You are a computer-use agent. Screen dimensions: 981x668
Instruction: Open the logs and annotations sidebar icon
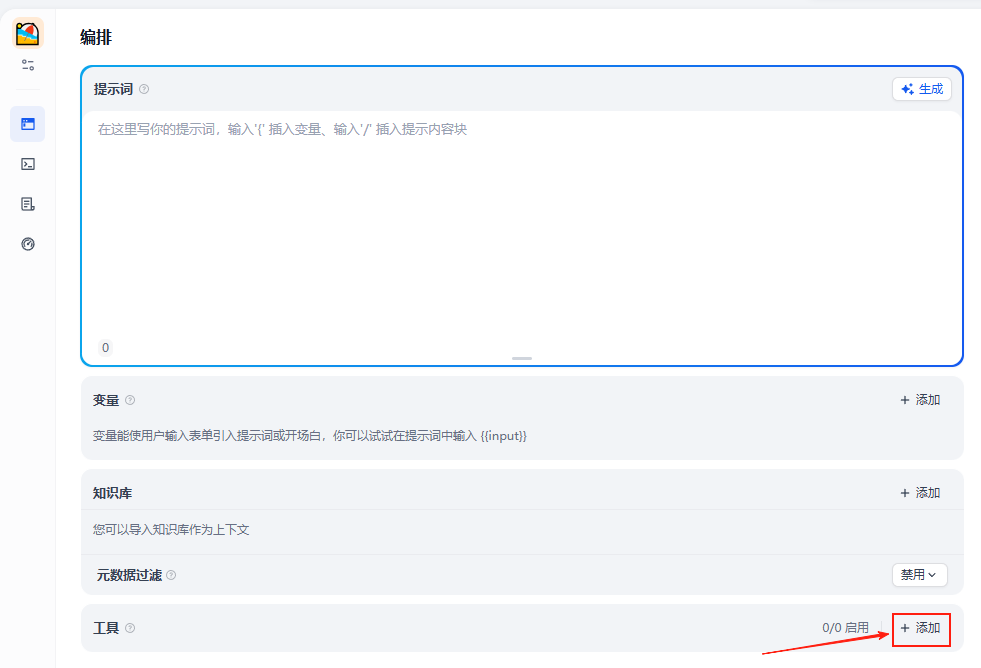[28, 204]
